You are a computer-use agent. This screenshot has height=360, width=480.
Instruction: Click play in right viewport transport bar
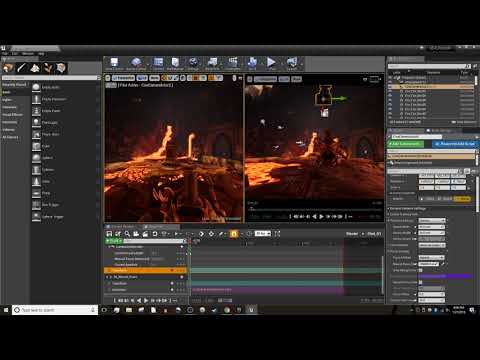[321, 217]
